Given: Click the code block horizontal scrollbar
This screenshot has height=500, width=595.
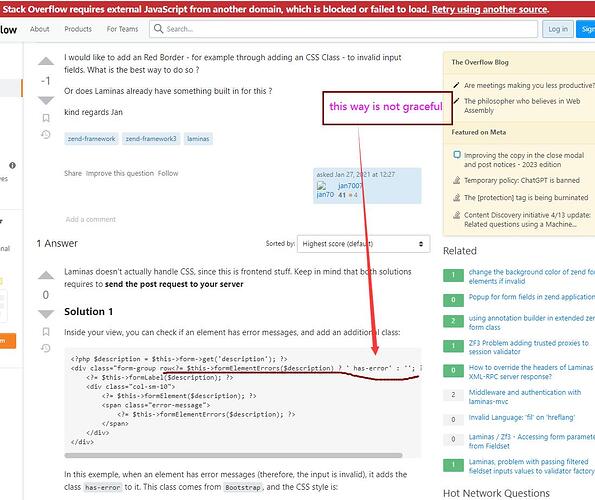Looking at the screenshot, I should point(233,455).
